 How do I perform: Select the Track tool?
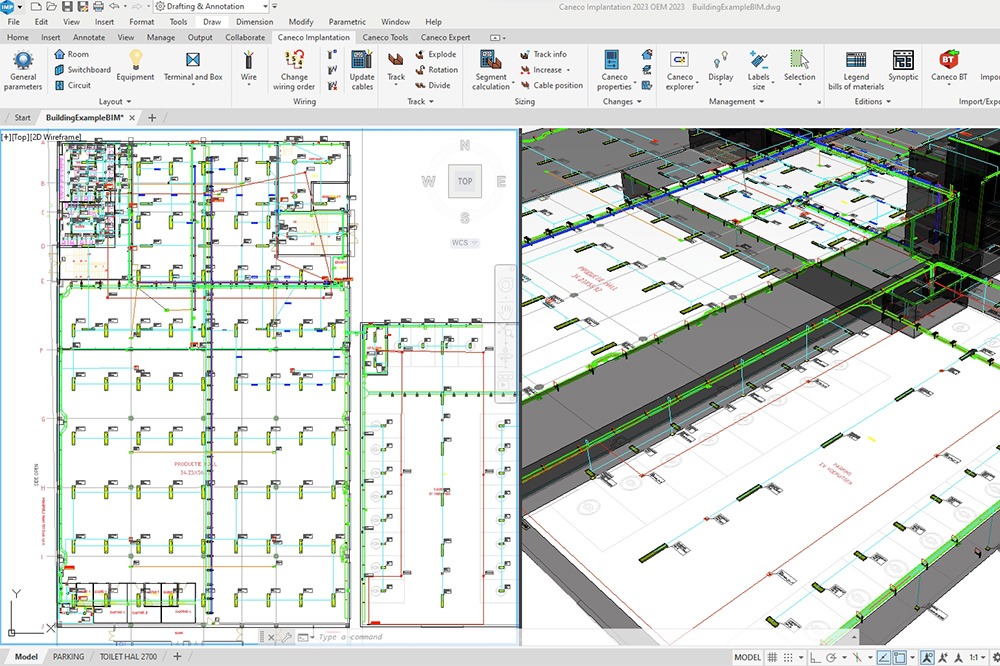(396, 67)
